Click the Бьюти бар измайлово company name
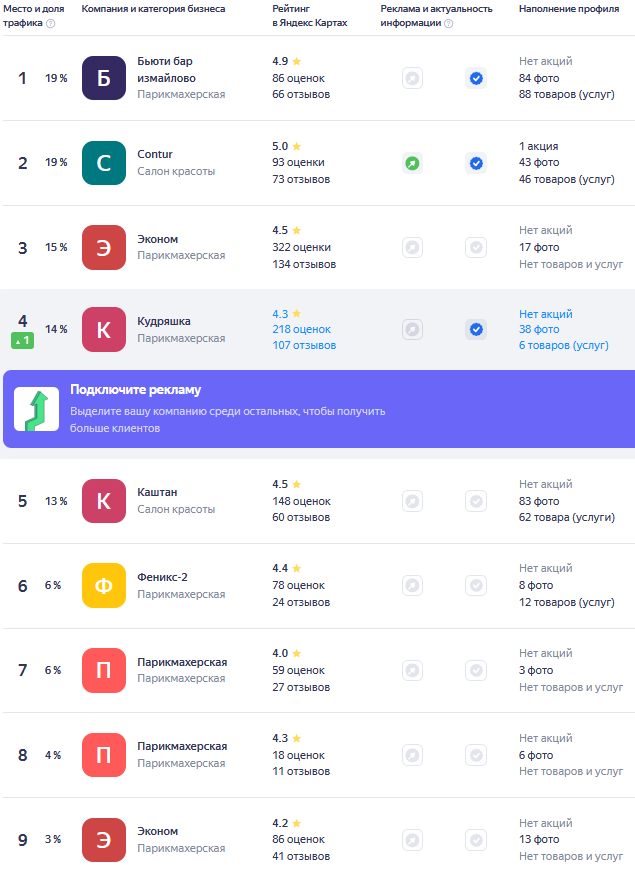Screen dimensions: 635x875 [x=166, y=70]
